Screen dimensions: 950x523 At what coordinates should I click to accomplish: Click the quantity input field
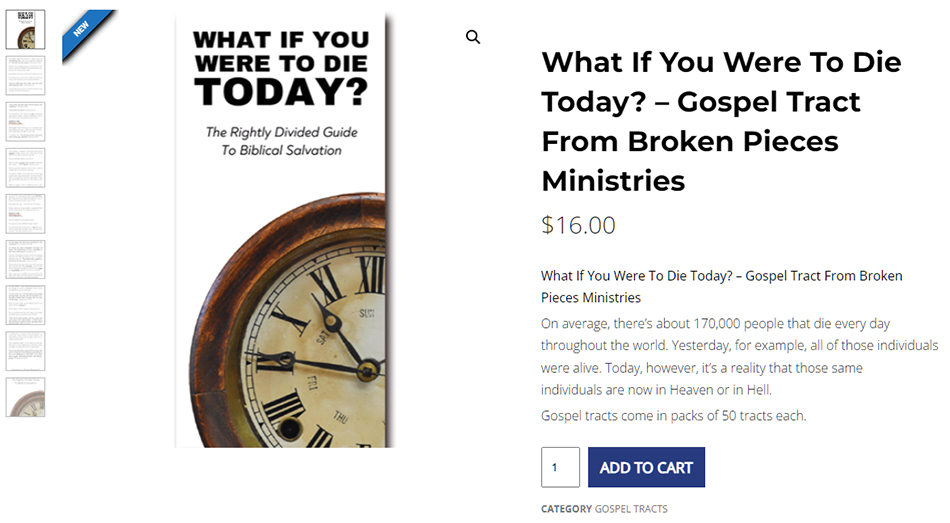[x=560, y=467]
